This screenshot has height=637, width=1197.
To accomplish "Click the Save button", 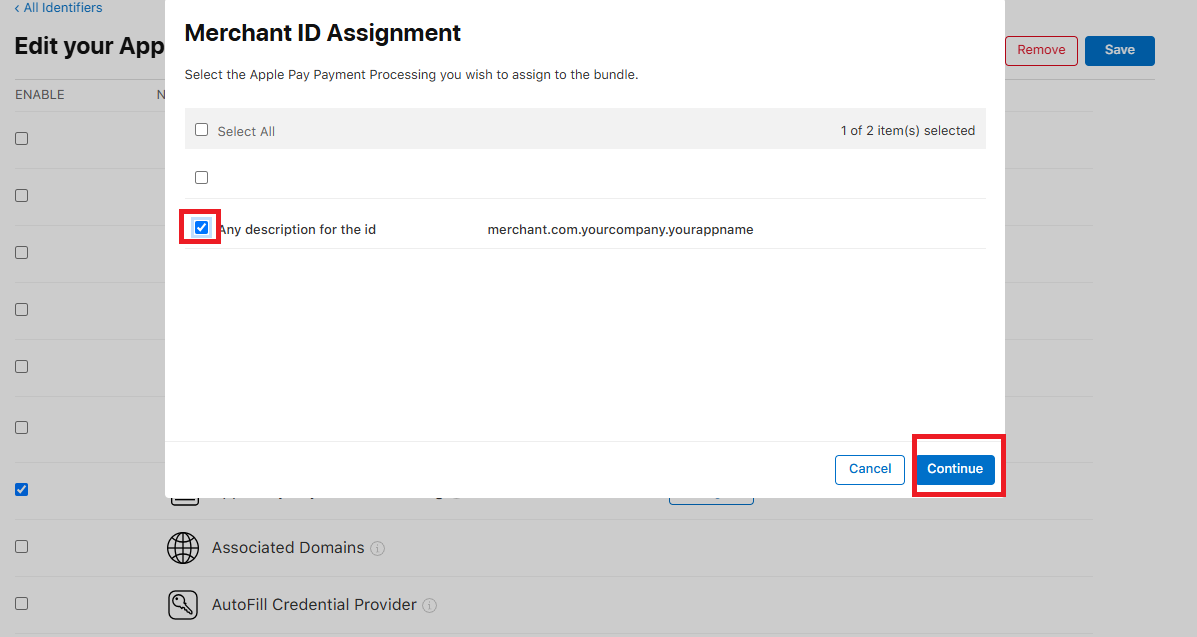I will [1119, 50].
